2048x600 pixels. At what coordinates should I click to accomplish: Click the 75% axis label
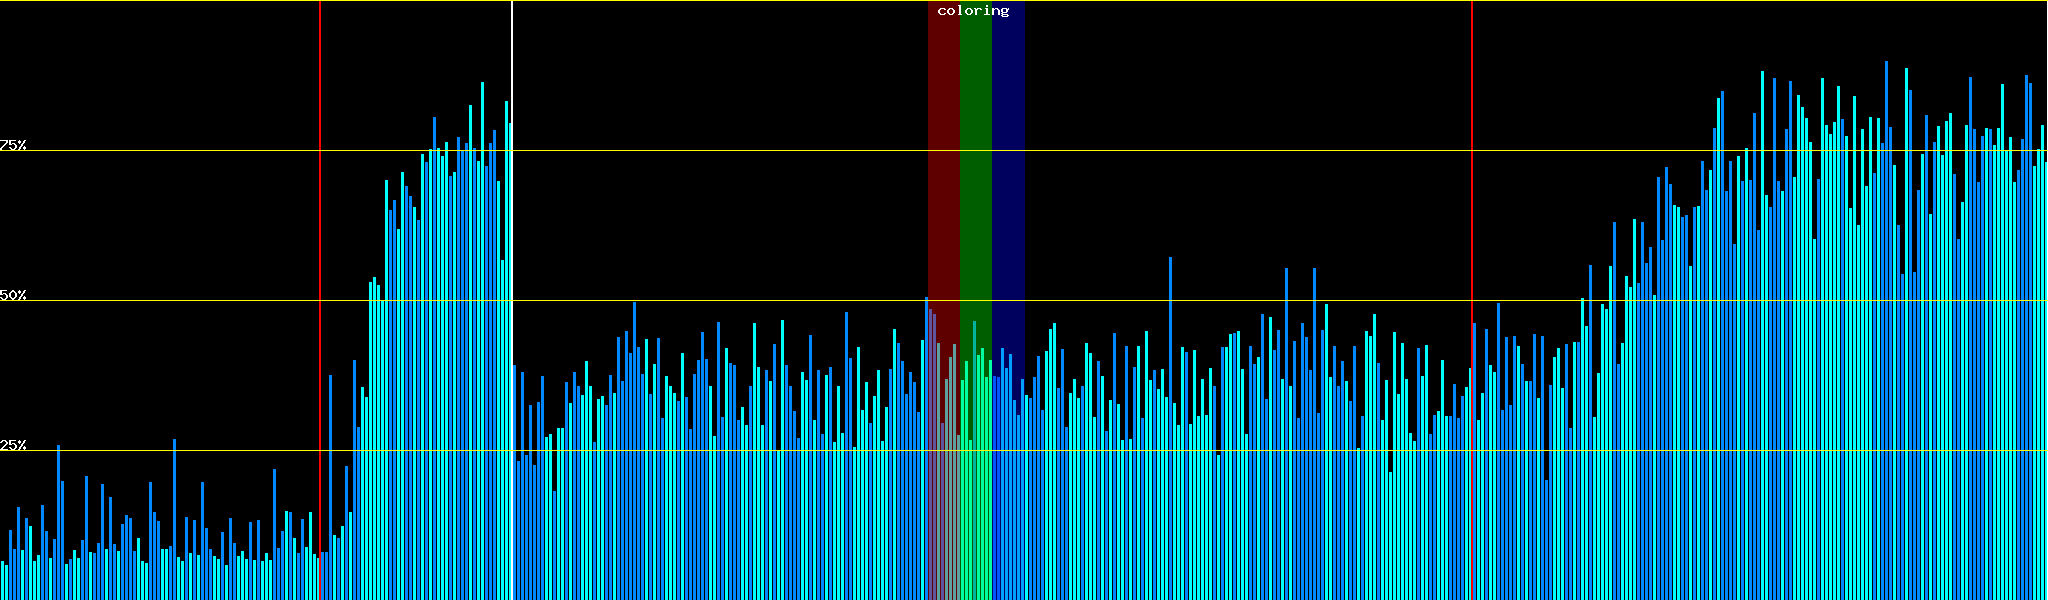coord(13,145)
